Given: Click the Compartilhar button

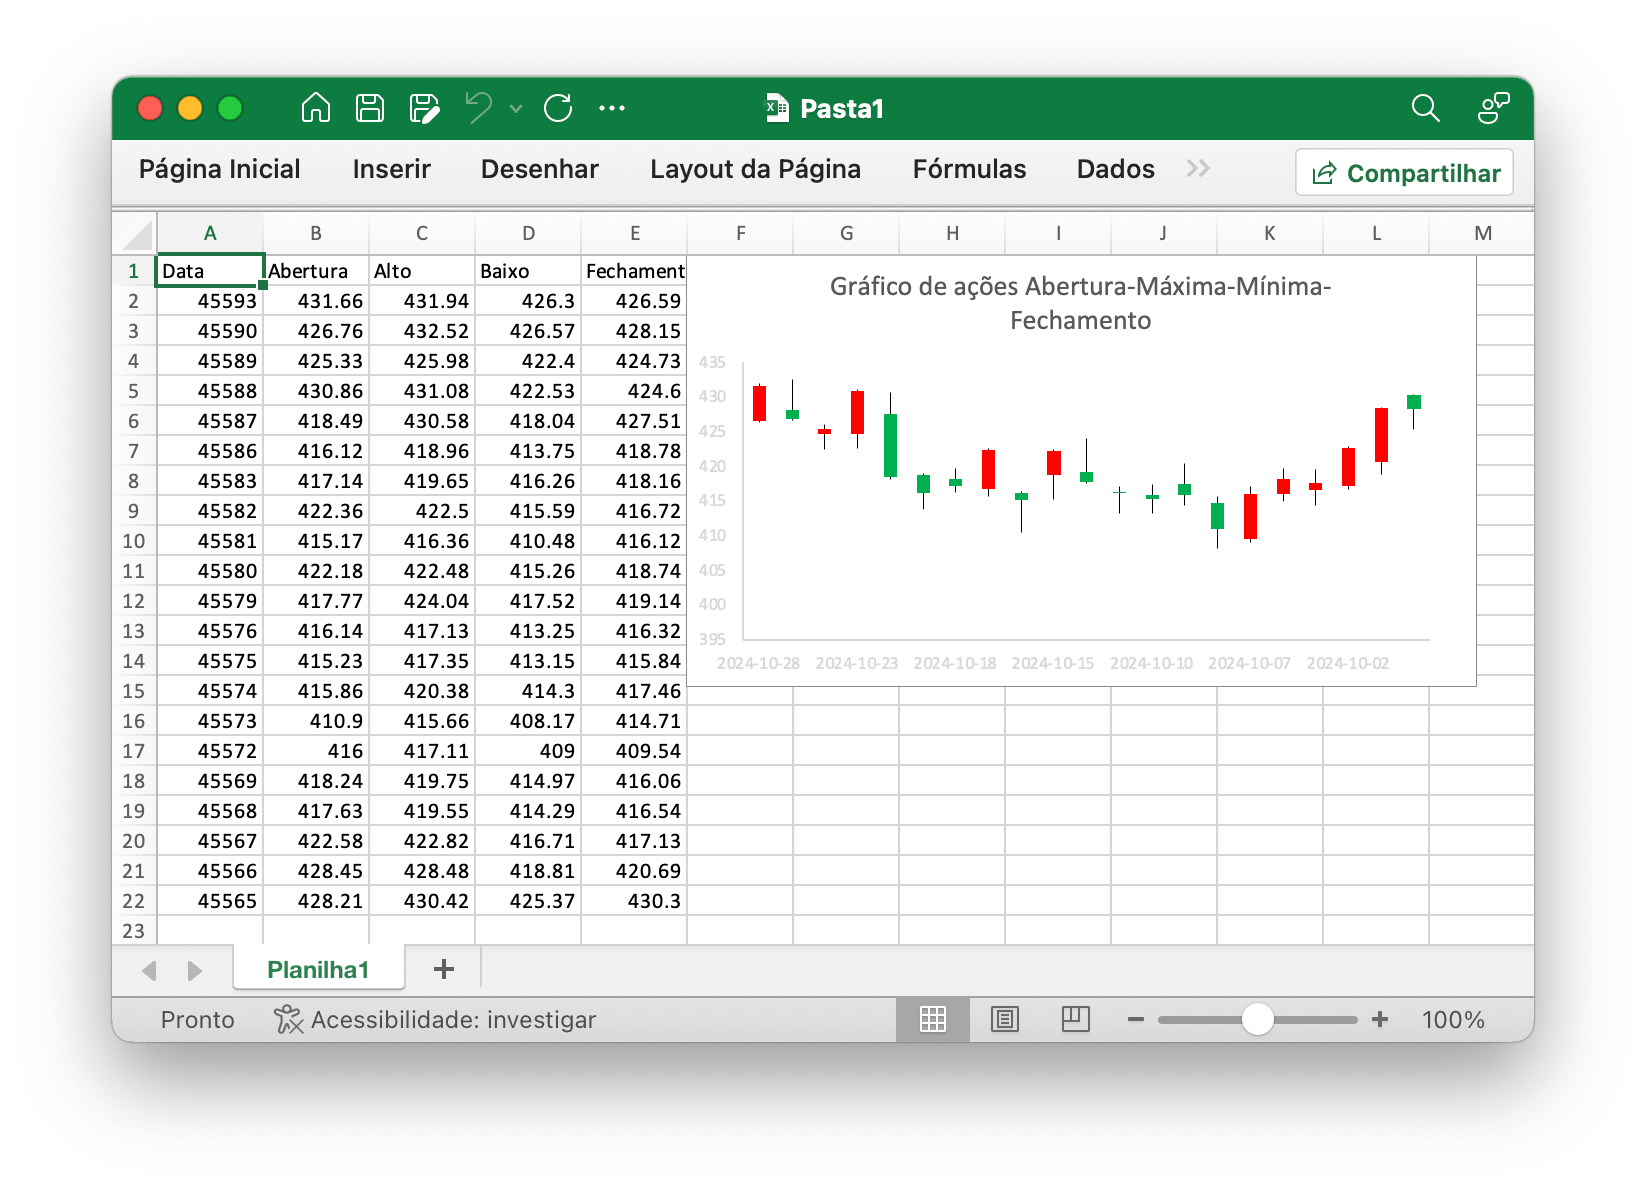Looking at the screenshot, I should click(x=1405, y=173).
